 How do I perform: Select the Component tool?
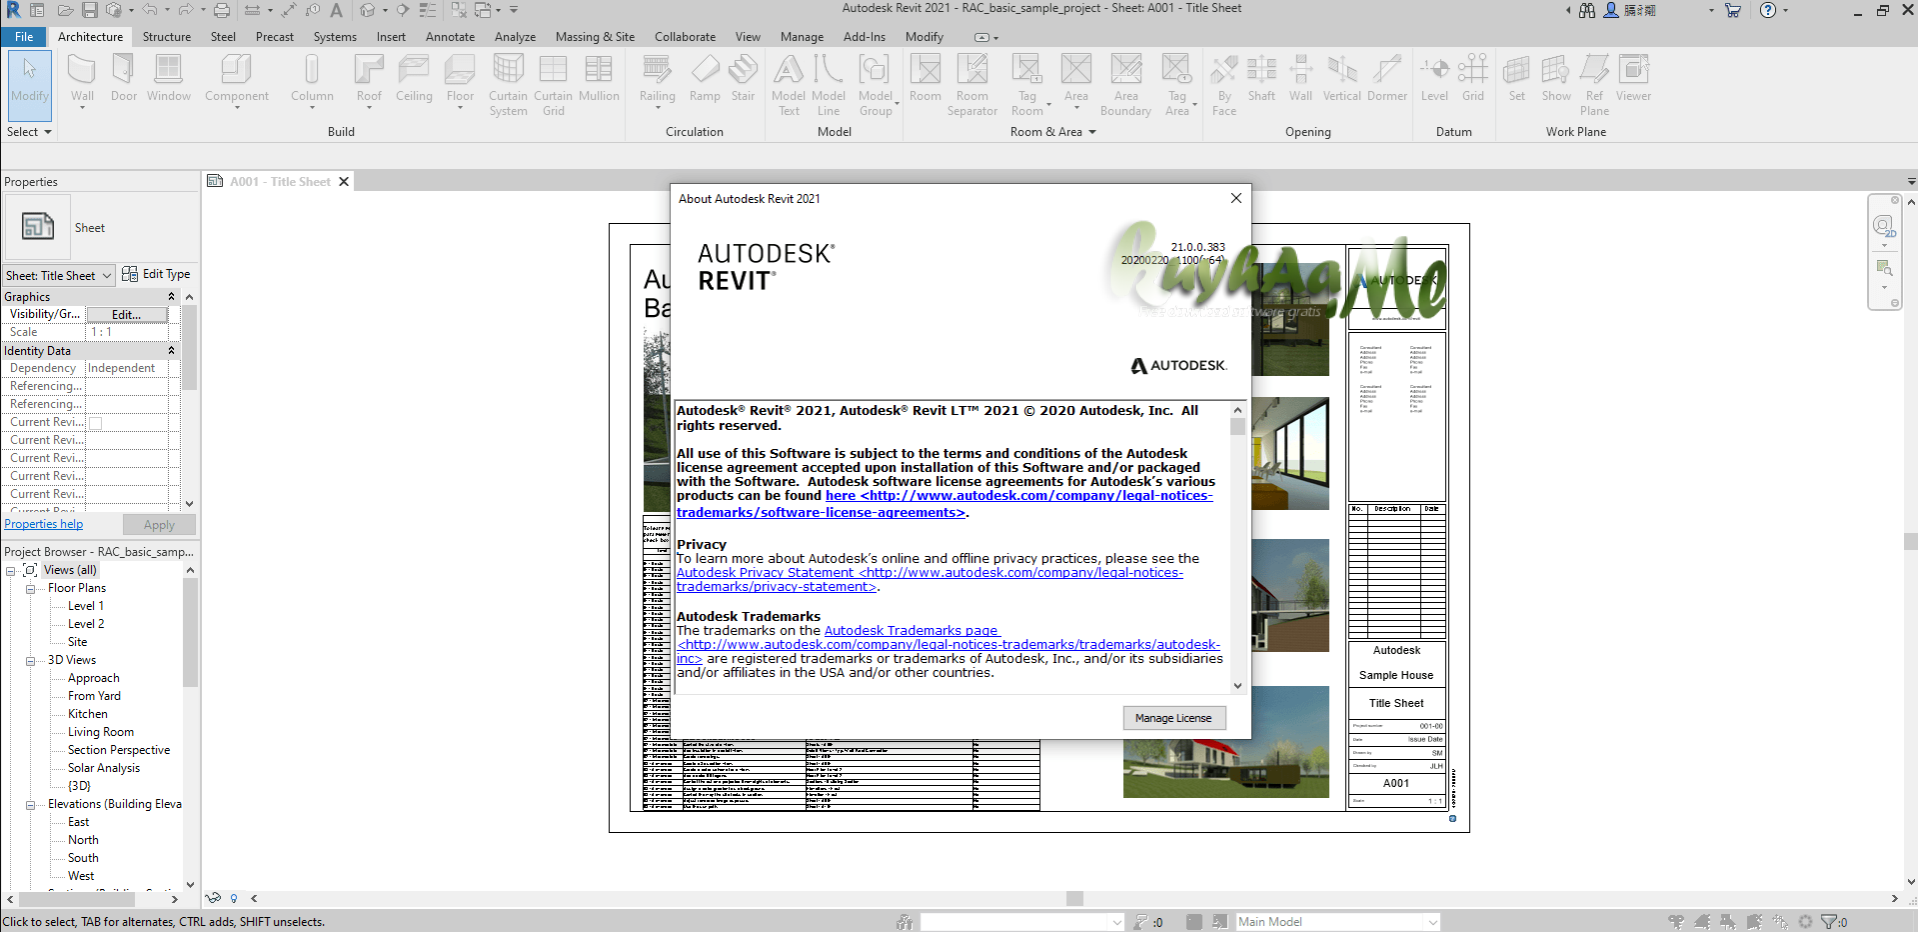[x=237, y=80]
